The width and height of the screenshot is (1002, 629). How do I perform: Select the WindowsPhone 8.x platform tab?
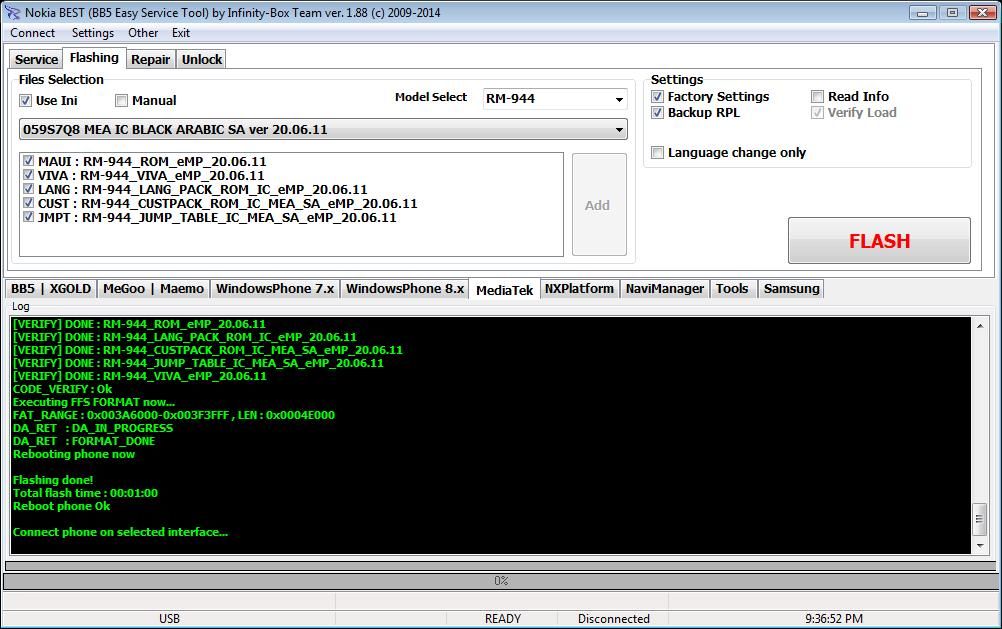(405, 289)
